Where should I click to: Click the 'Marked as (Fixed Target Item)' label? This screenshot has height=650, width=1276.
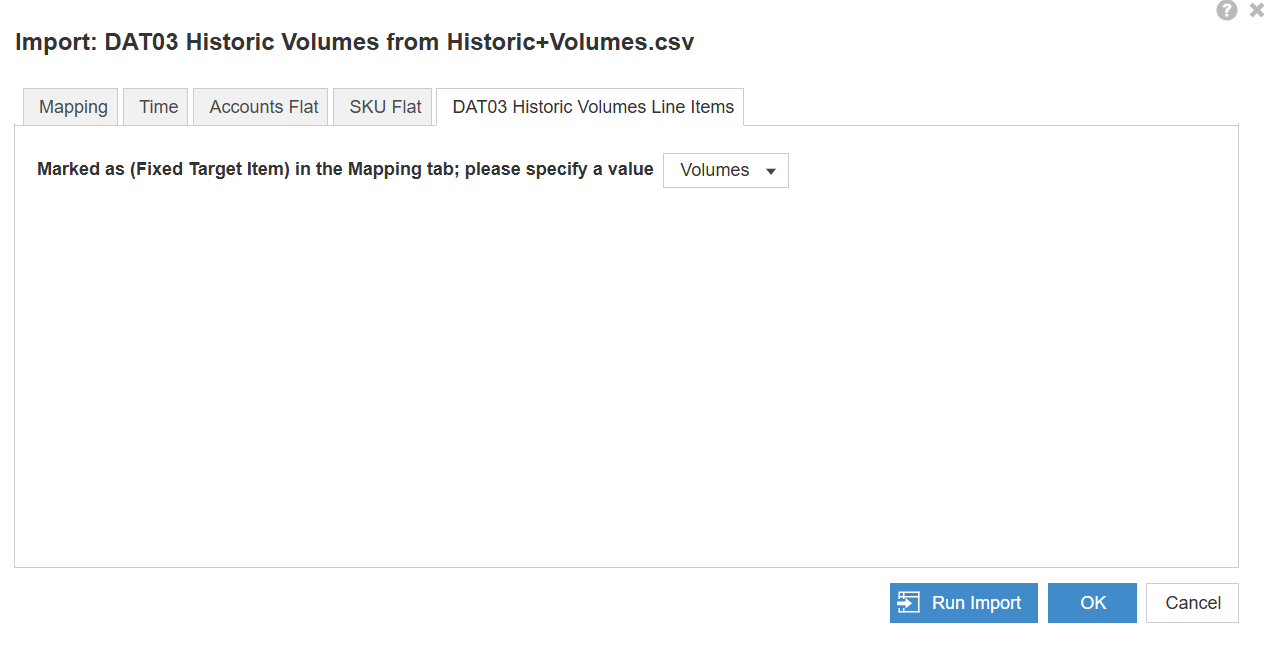(345, 169)
